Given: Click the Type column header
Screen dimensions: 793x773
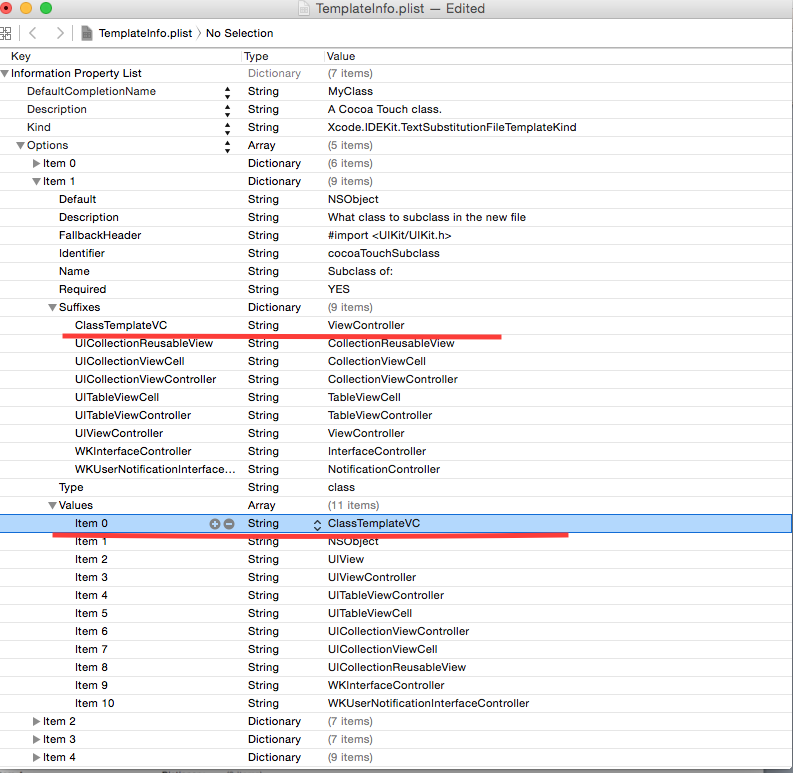Looking at the screenshot, I should [x=256, y=56].
